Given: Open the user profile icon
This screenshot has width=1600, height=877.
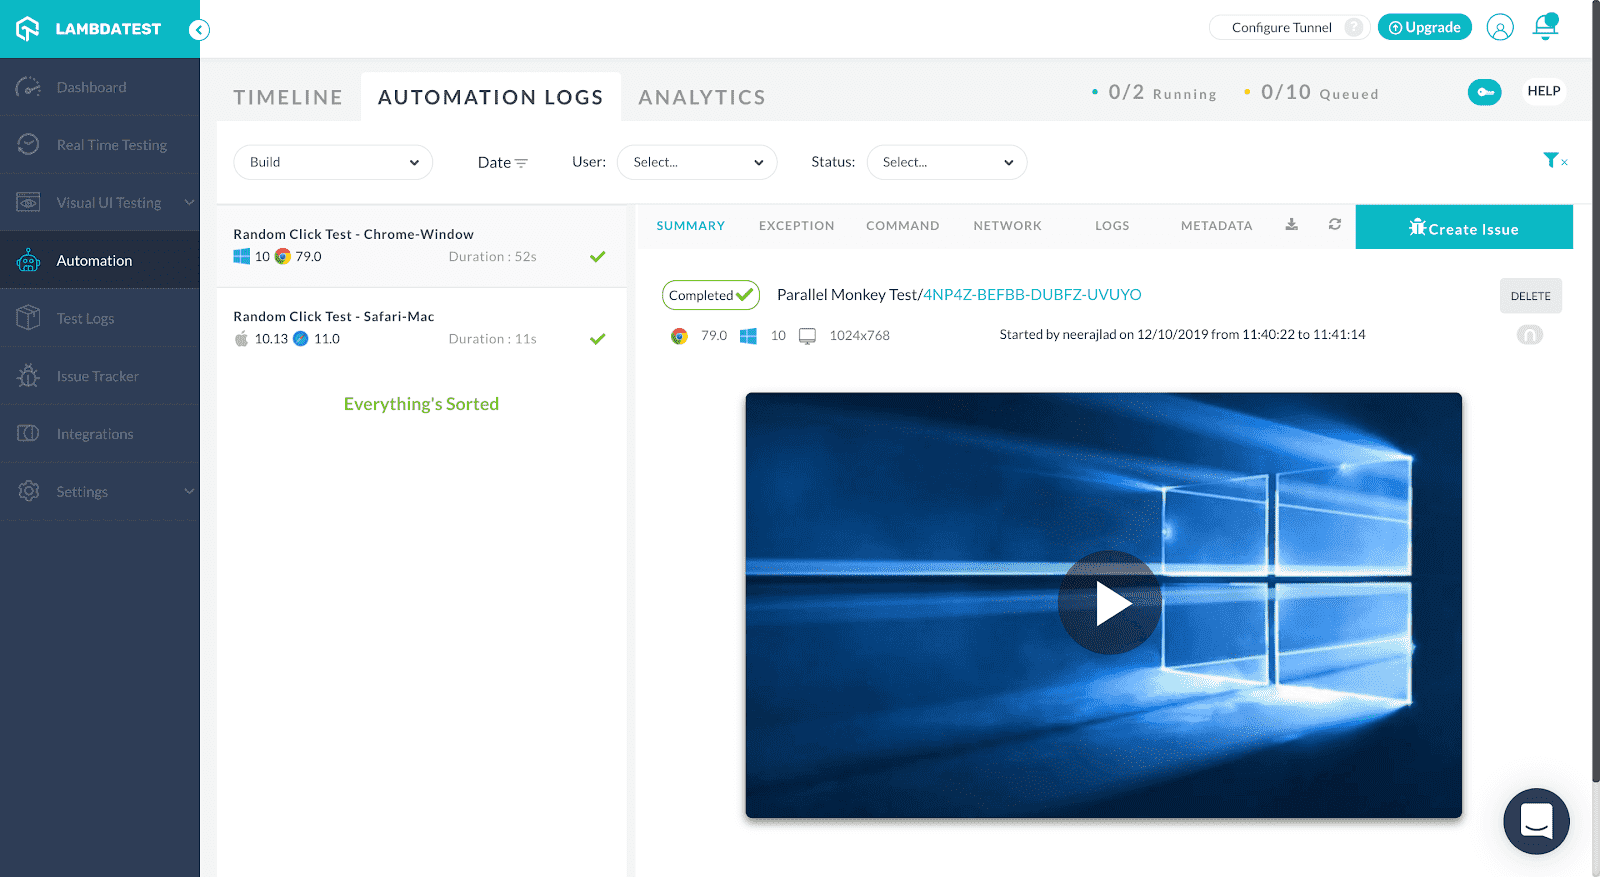Looking at the screenshot, I should 1499,27.
